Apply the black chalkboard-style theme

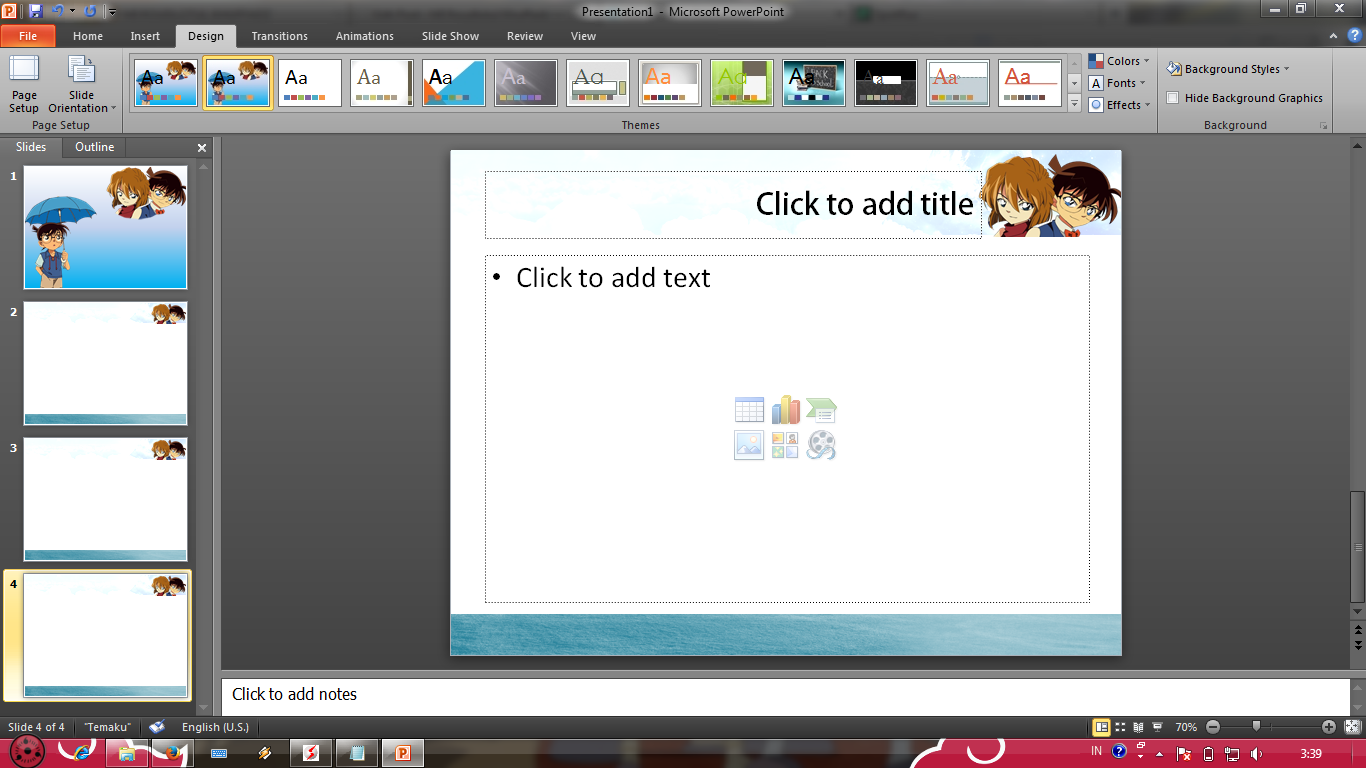pos(814,83)
